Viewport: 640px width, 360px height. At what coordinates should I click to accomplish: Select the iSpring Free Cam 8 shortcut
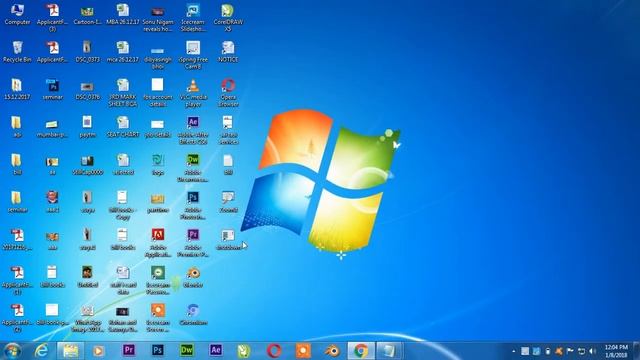(193, 55)
